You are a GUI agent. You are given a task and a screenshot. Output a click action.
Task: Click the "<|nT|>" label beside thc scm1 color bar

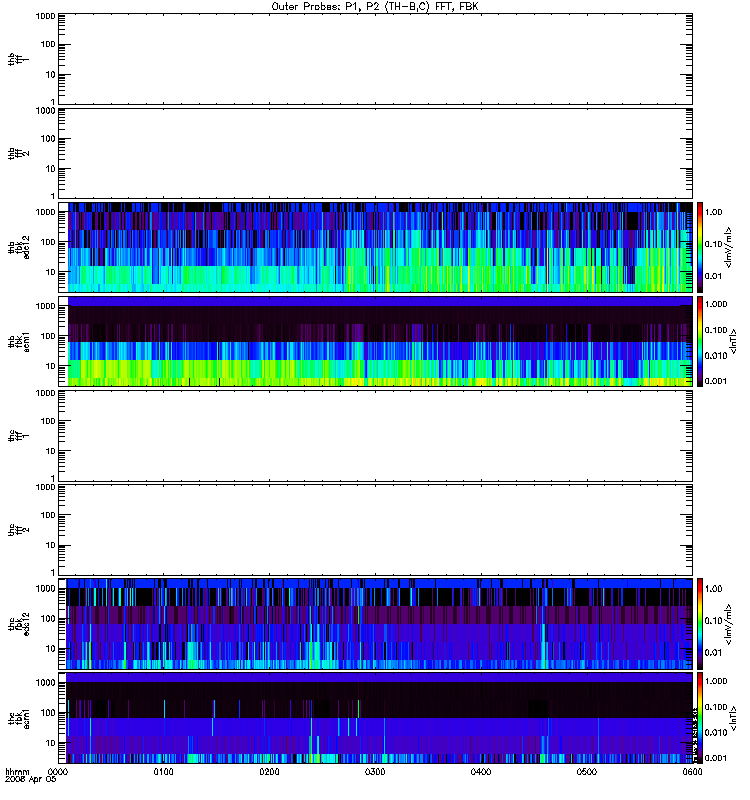click(733, 718)
